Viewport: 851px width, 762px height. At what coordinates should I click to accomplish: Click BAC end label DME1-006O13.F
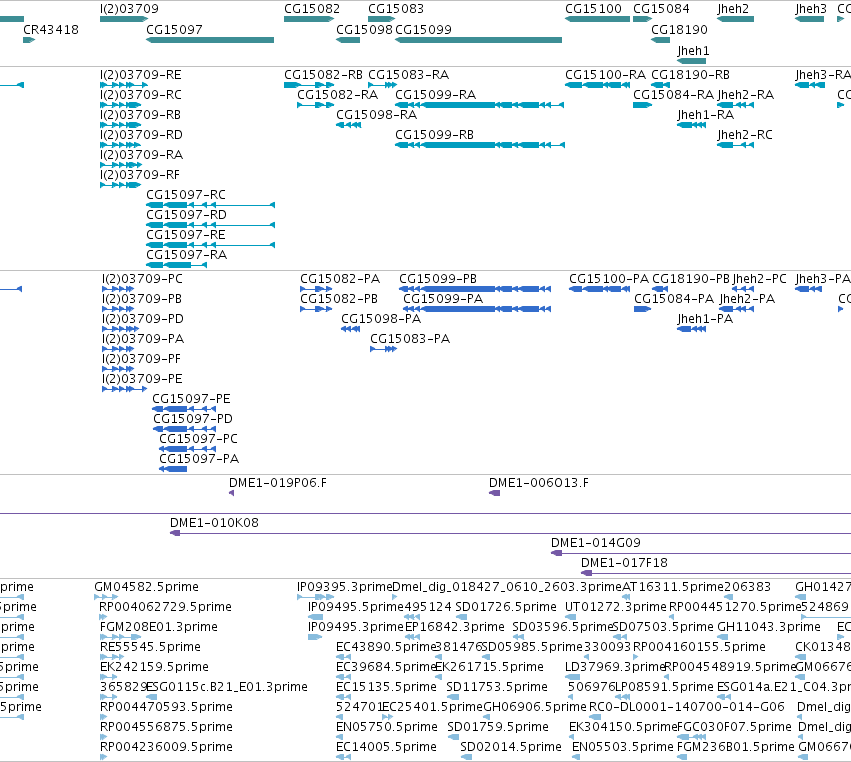[539, 483]
